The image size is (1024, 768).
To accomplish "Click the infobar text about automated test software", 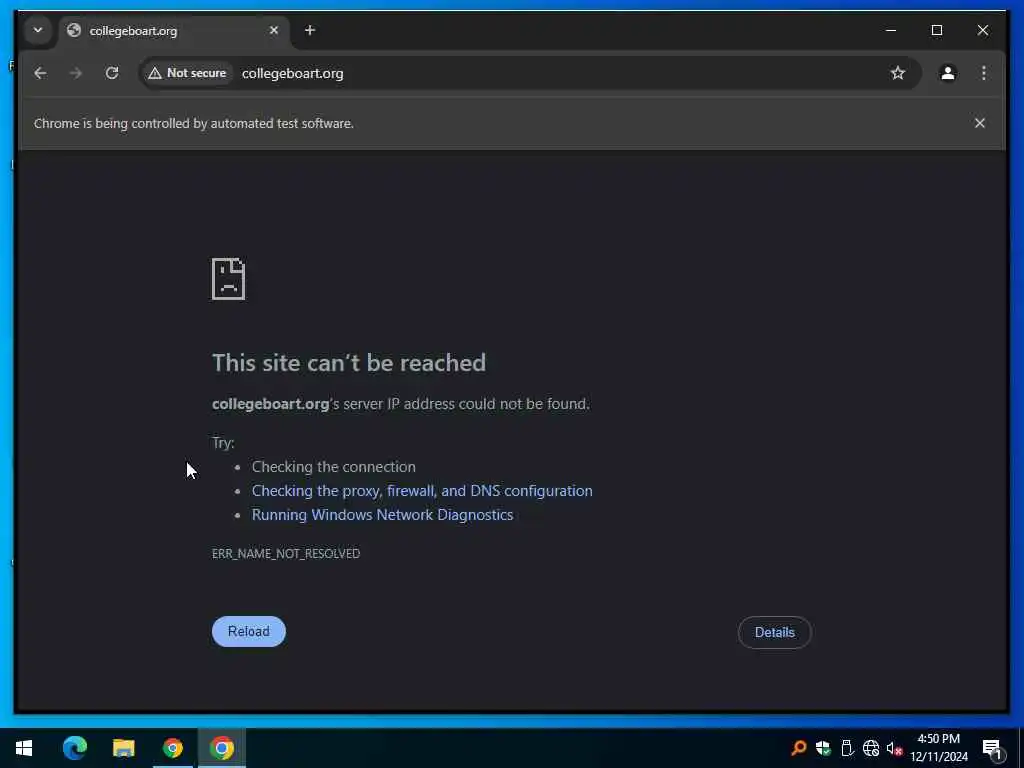I will [x=194, y=123].
